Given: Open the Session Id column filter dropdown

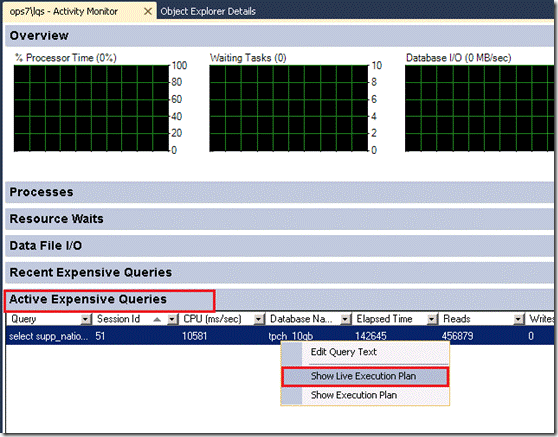Looking at the screenshot, I should [x=172, y=319].
